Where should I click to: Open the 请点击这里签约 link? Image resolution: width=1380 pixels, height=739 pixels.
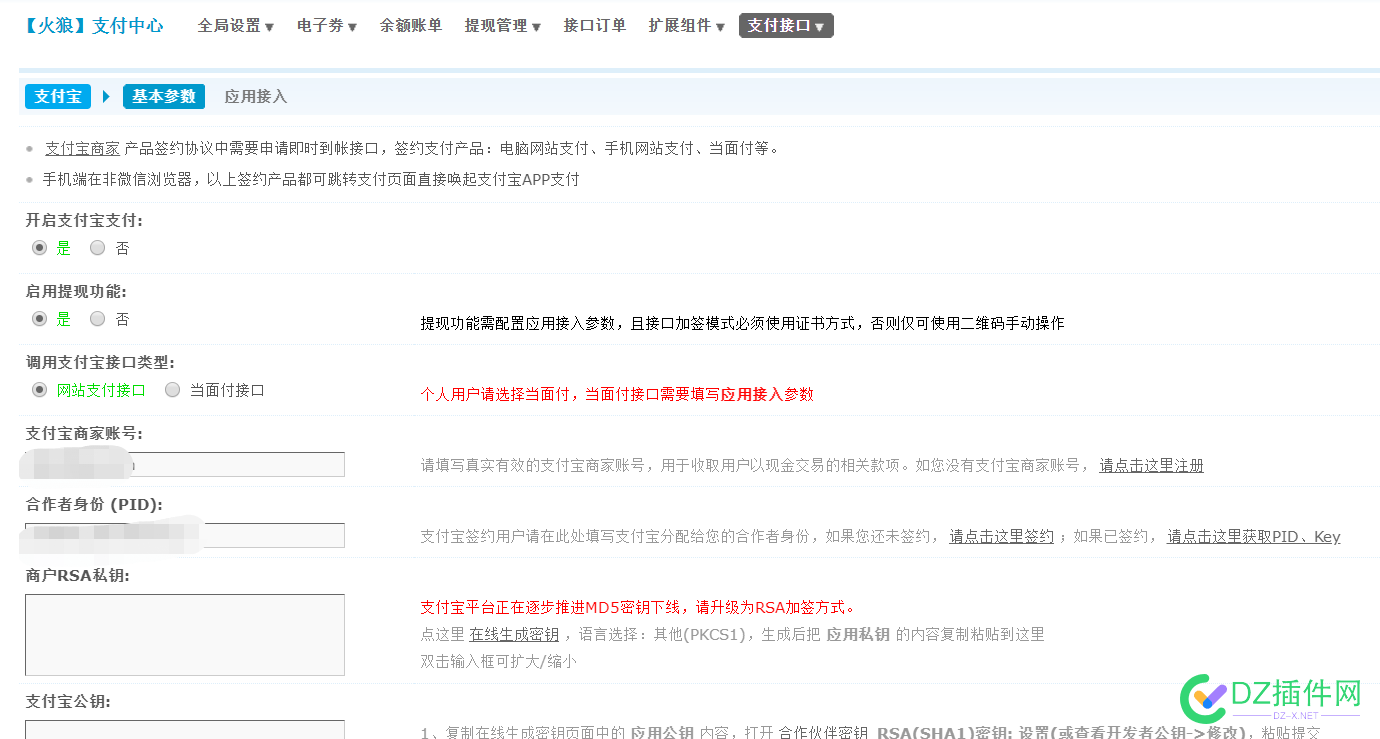tap(1001, 536)
